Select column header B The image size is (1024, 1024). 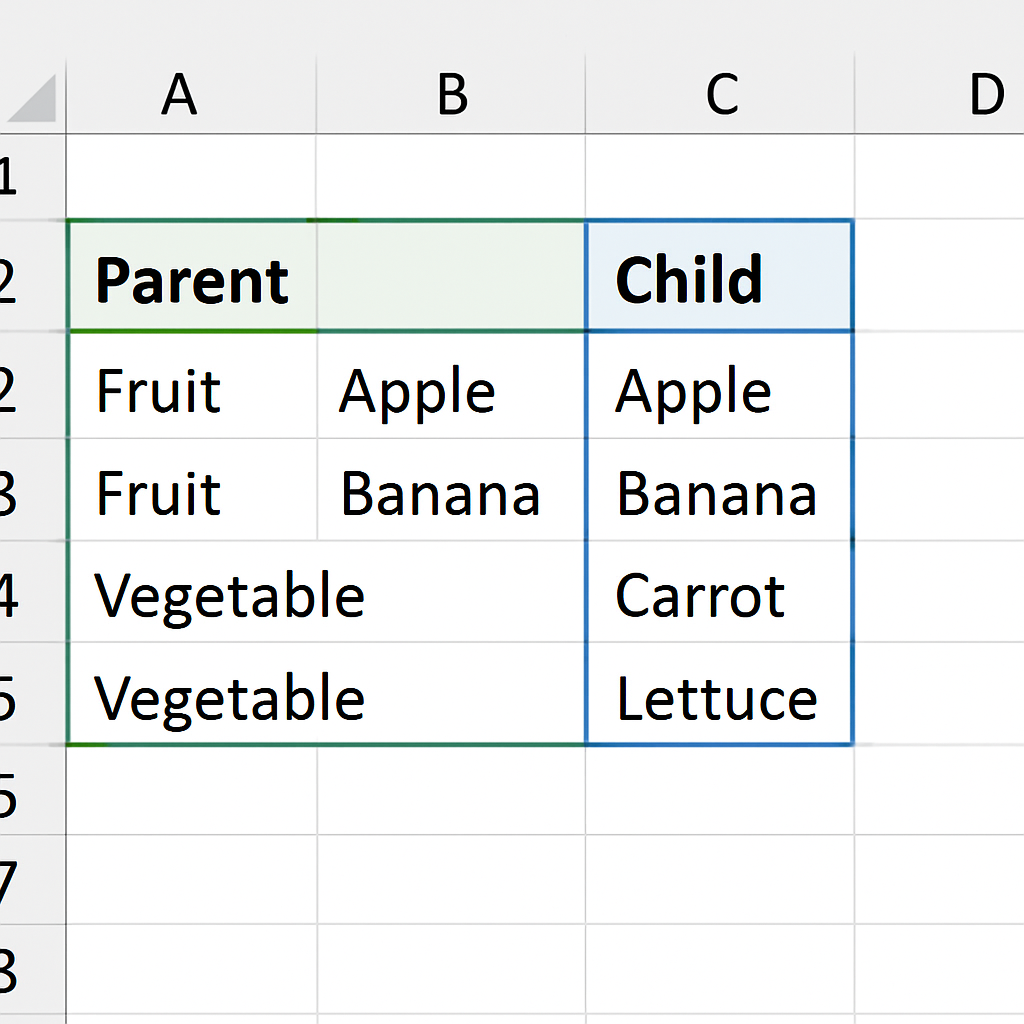pyautogui.click(x=452, y=95)
